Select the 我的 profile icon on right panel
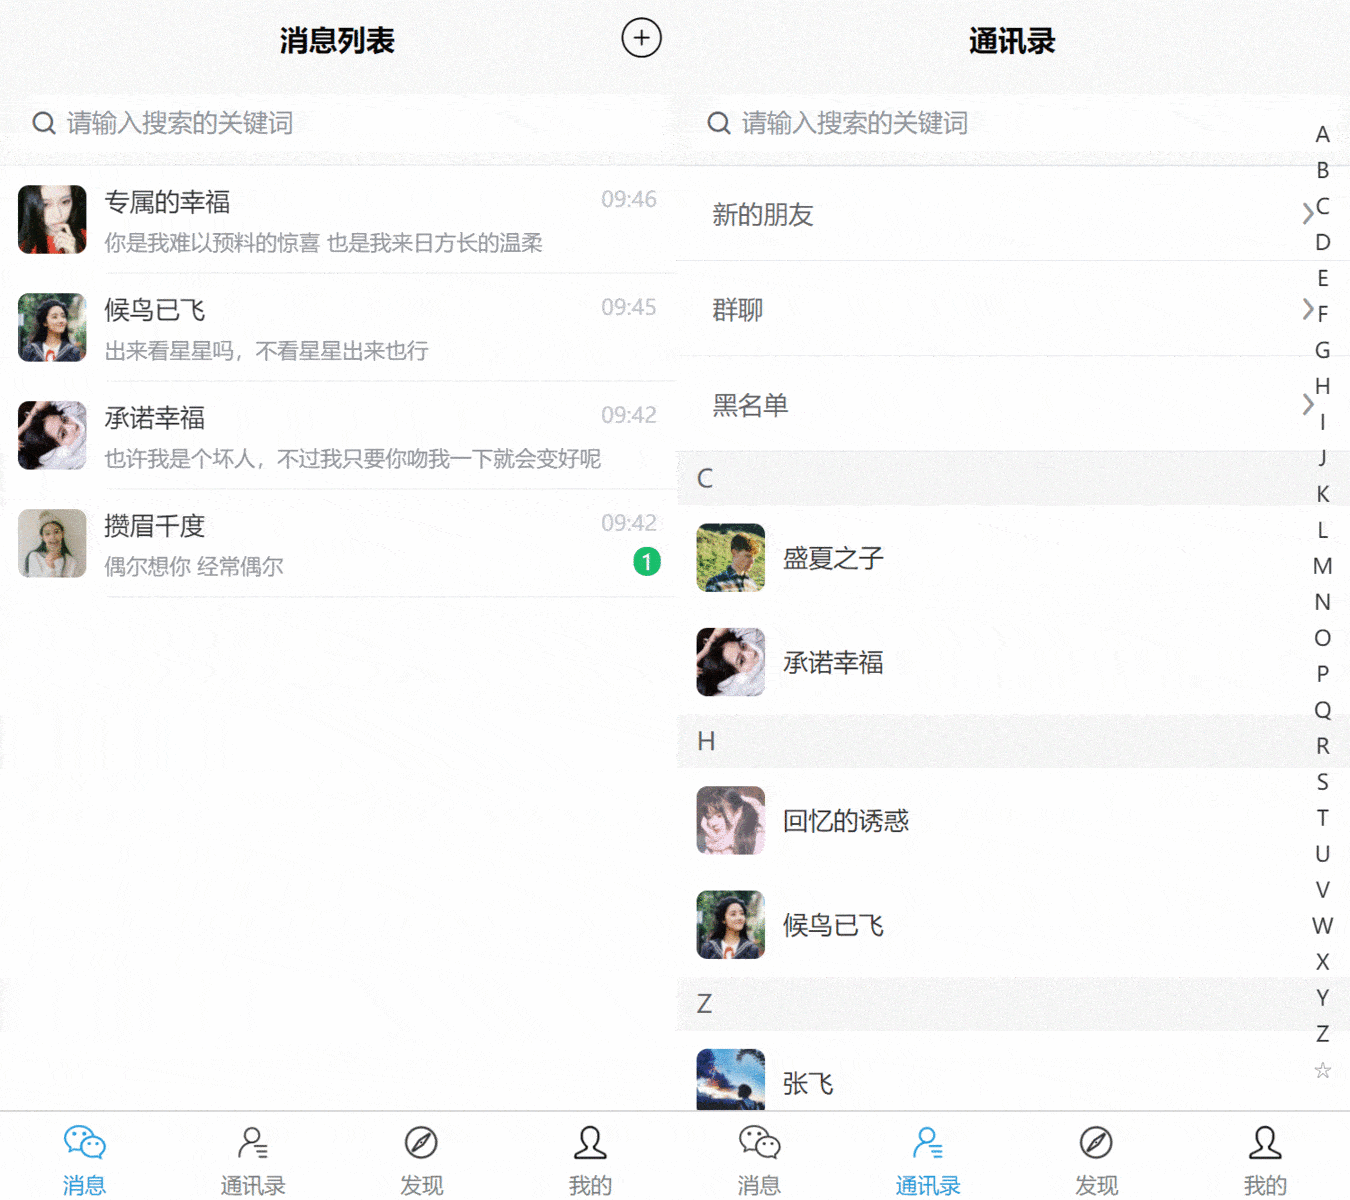Screen dimensions: 1350x1200 (1265, 1141)
